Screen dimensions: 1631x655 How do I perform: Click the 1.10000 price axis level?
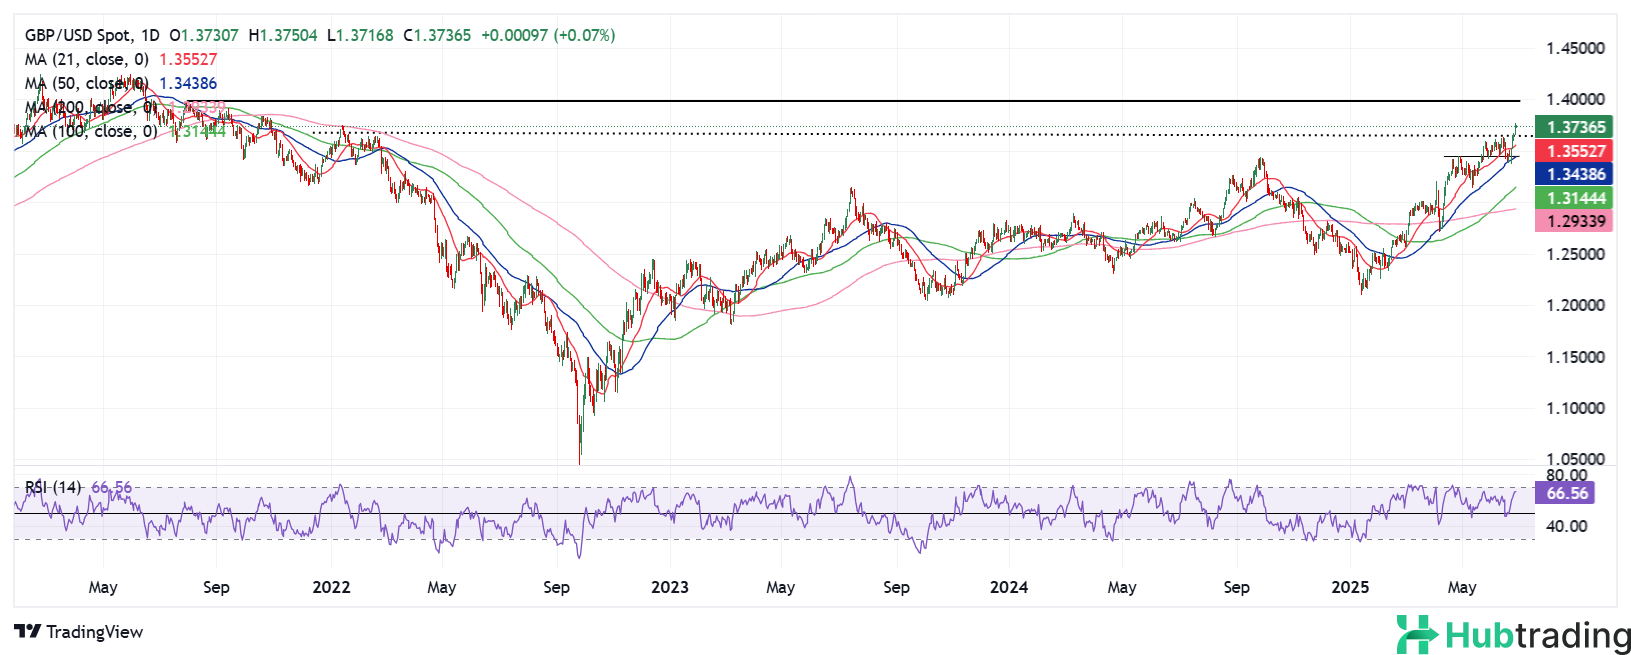tap(1575, 408)
